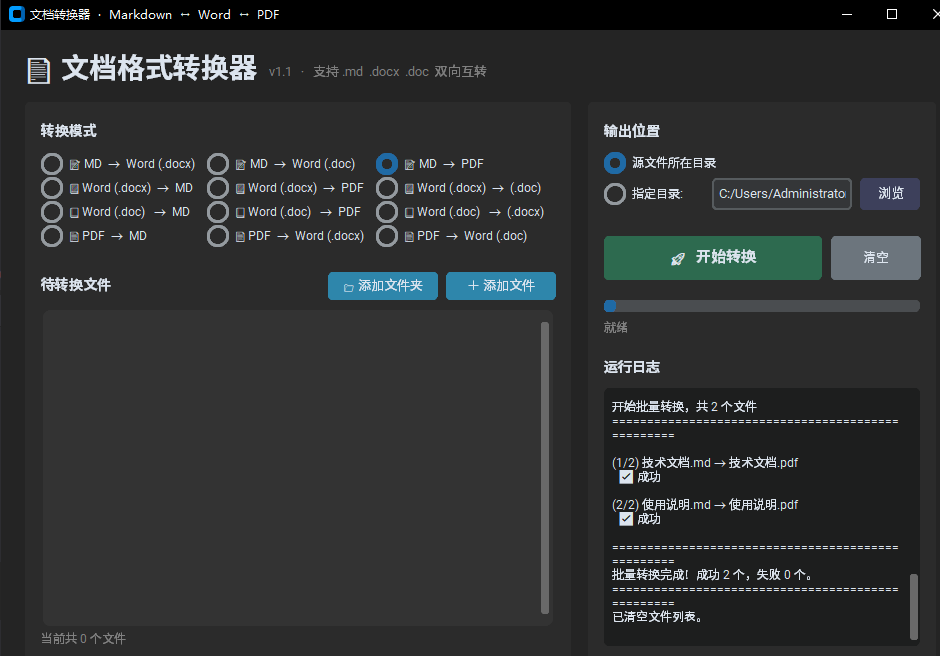Screen dimensions: 940x656
Task: Click the document icon beside 文档格式转换器 title
Action: tap(39, 71)
